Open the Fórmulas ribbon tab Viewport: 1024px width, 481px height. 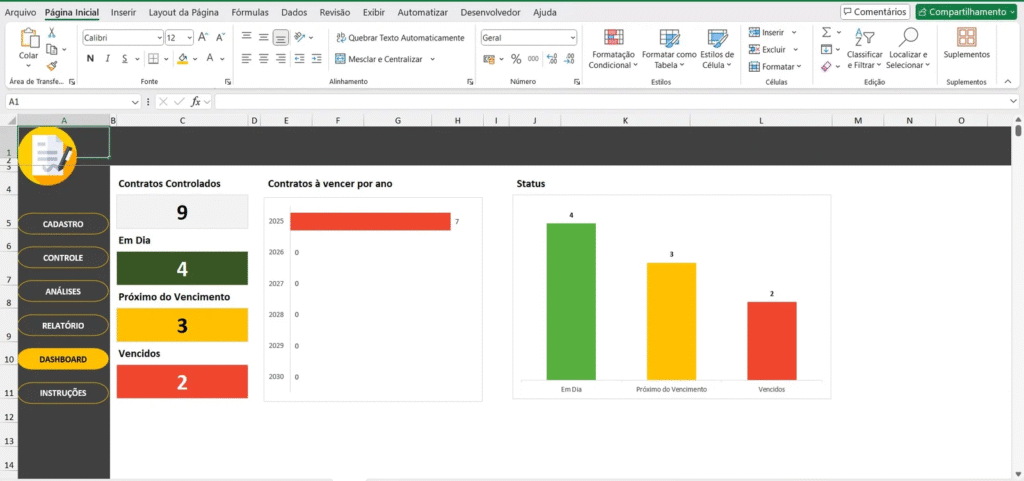(249, 13)
